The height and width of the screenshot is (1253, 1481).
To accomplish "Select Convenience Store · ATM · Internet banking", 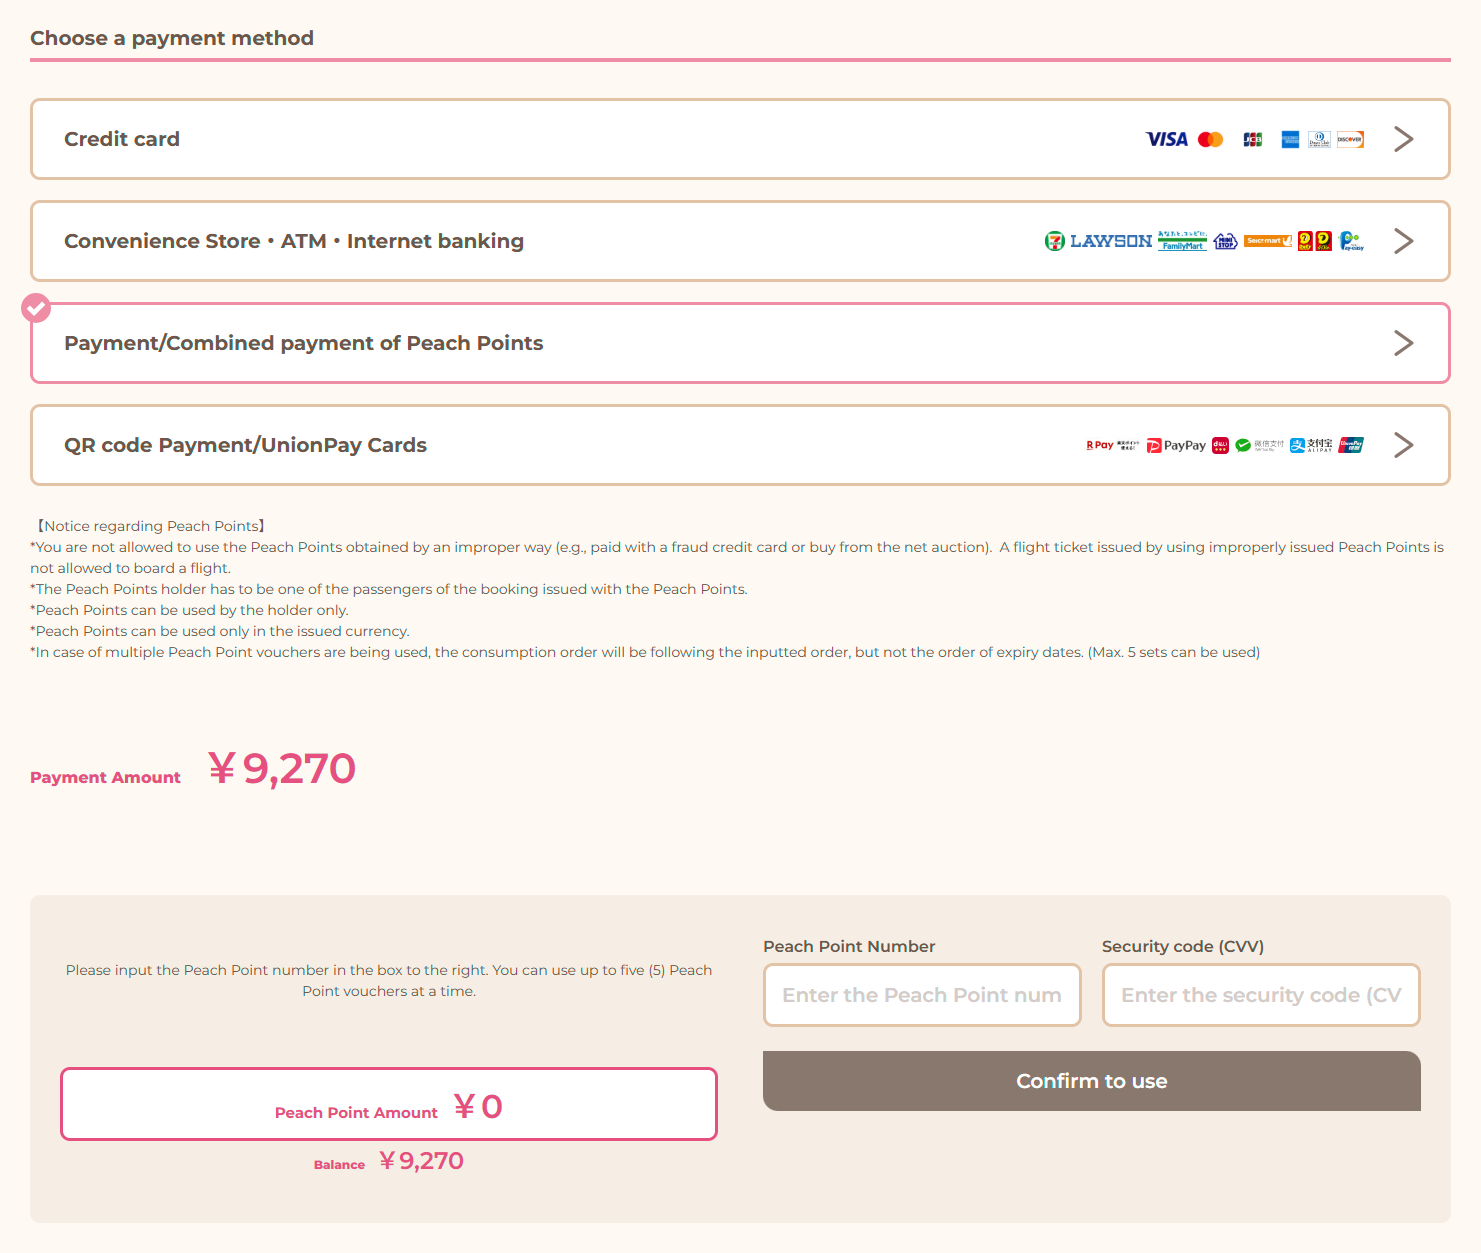I will click(x=740, y=241).
